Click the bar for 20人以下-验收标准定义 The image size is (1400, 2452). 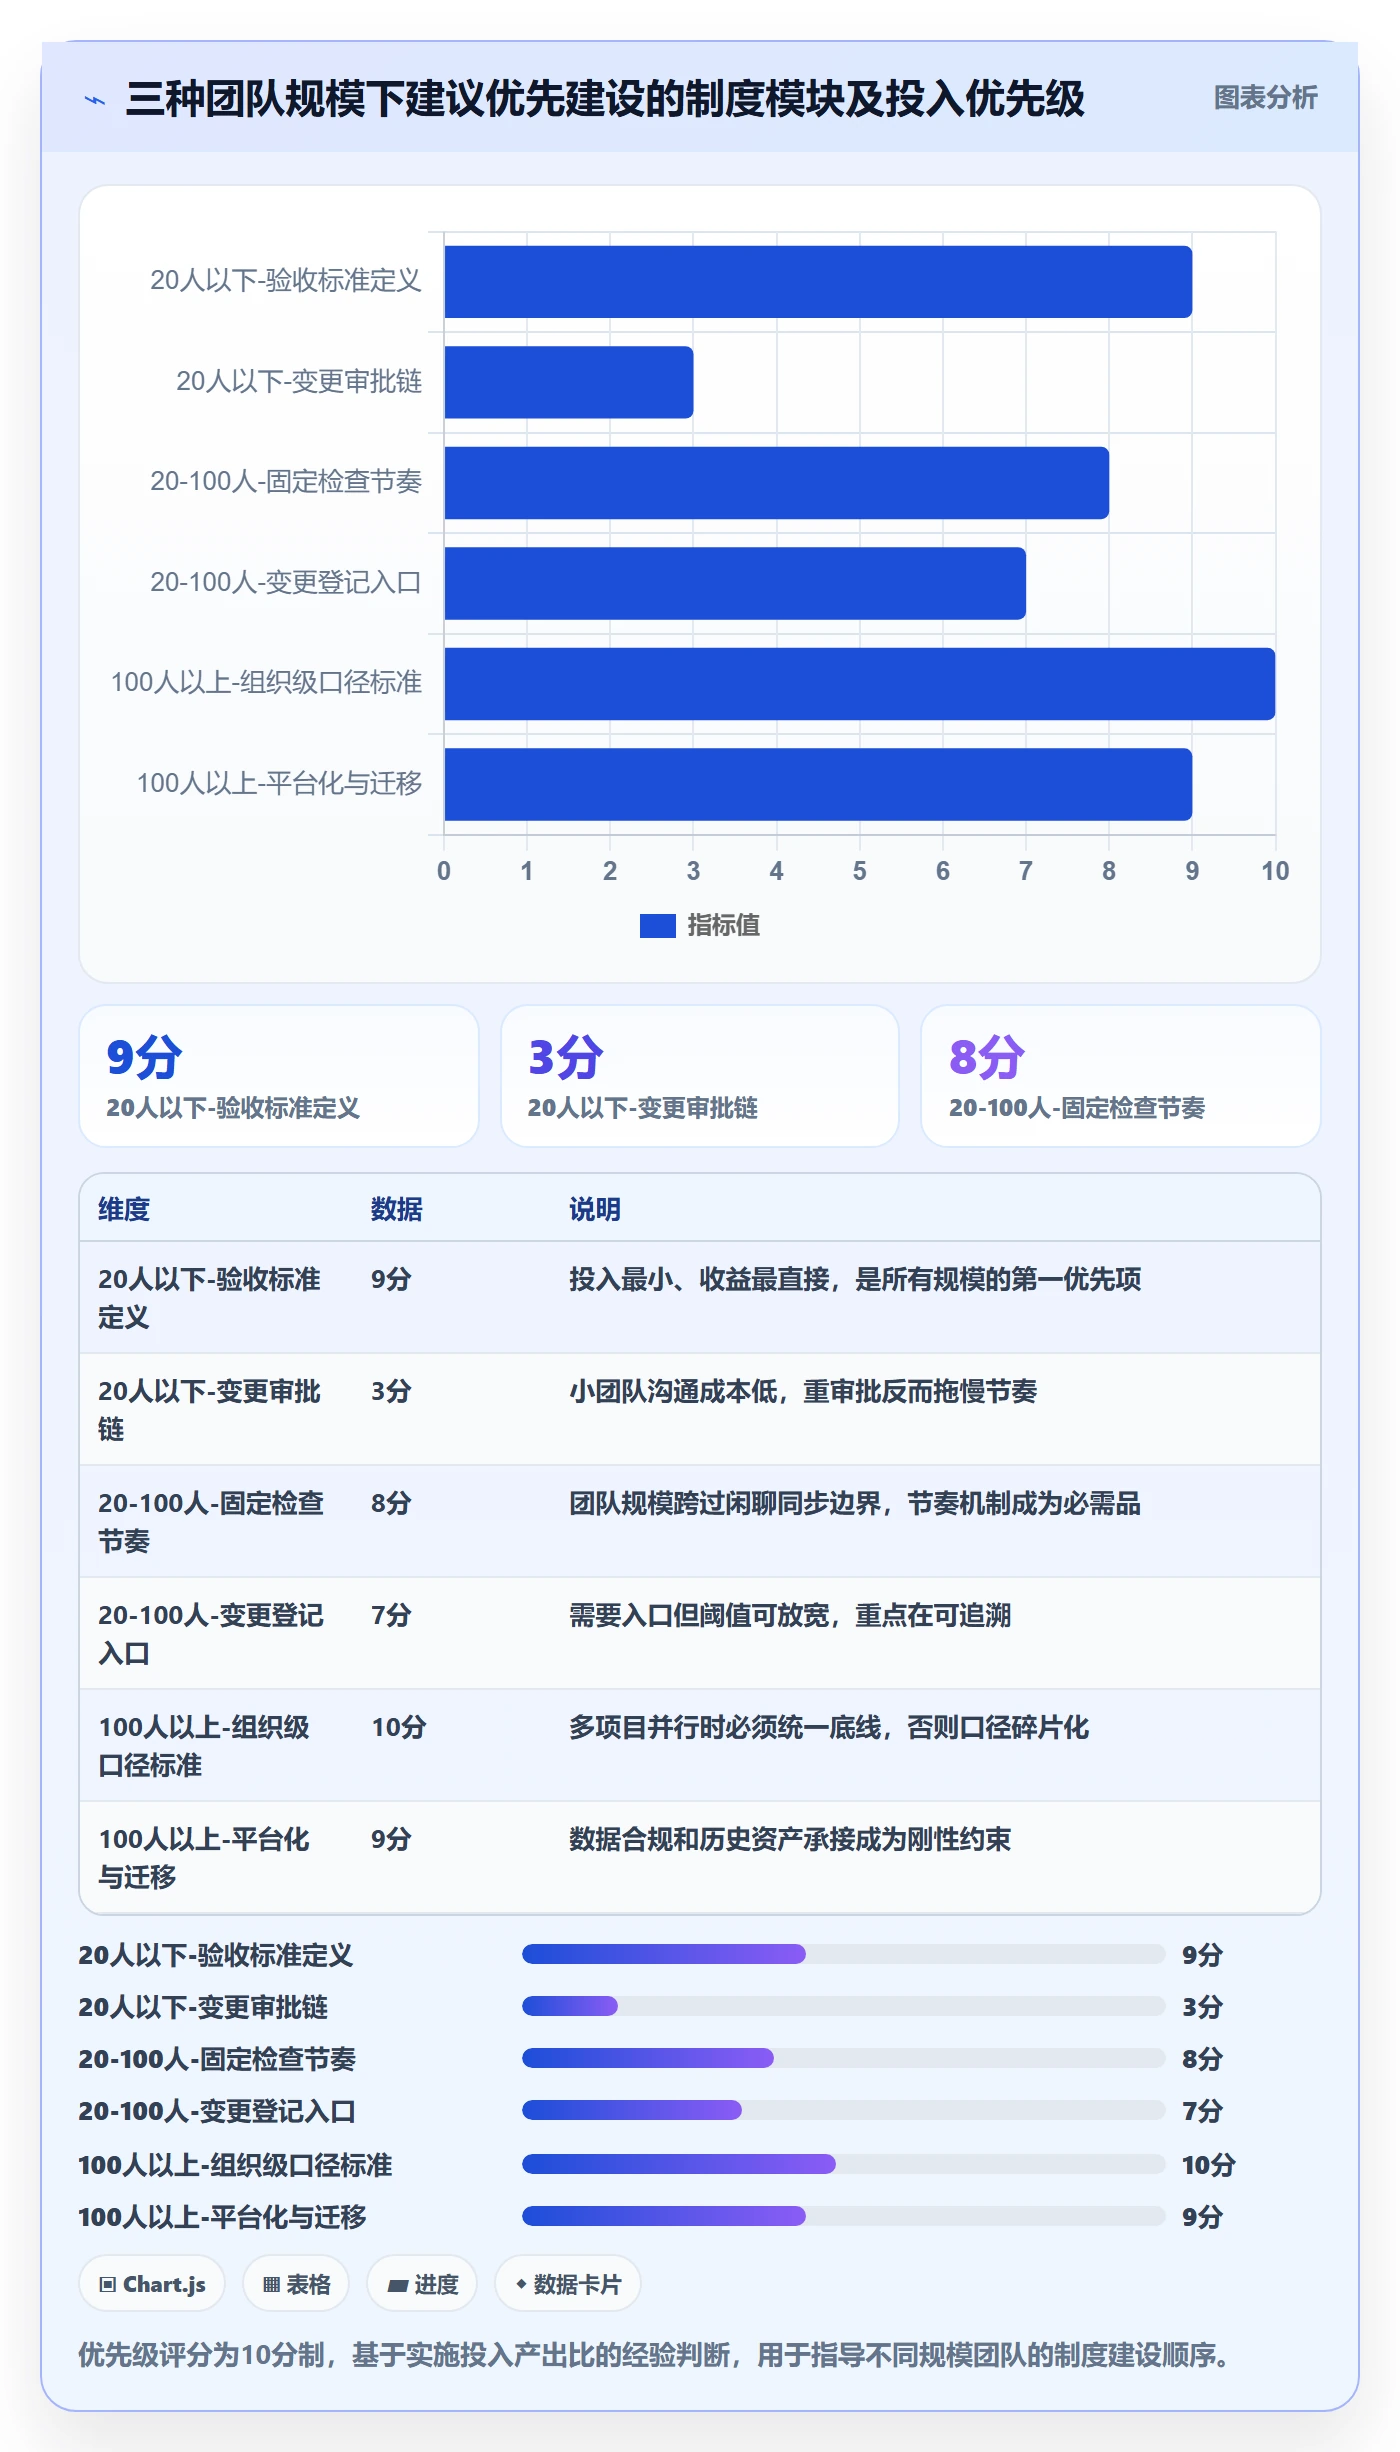[x=818, y=282]
